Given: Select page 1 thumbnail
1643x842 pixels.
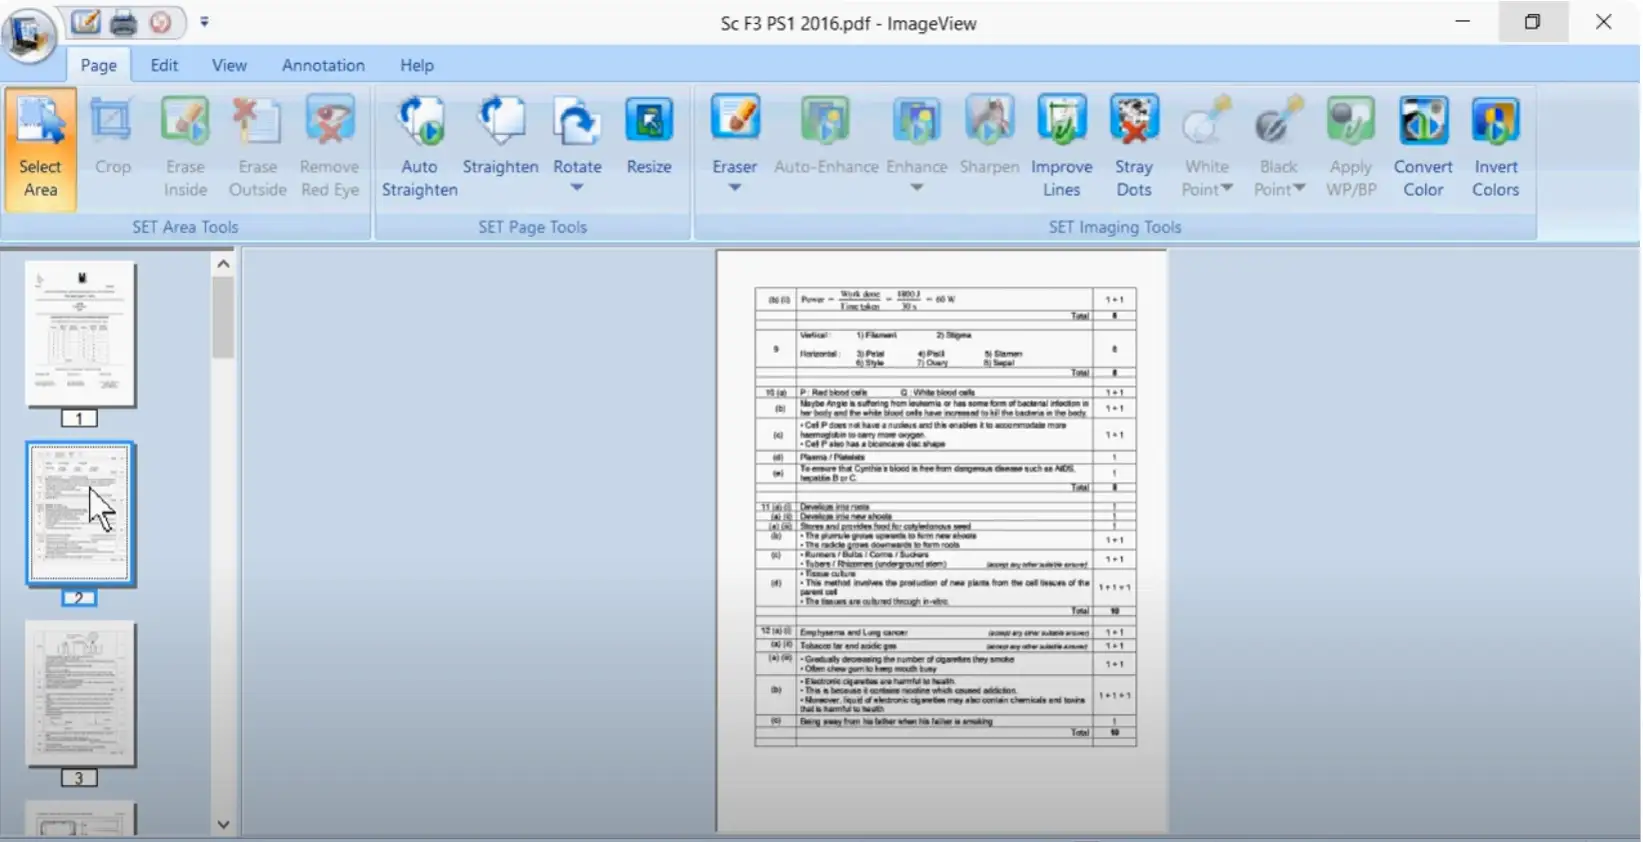Looking at the screenshot, I should 80,334.
